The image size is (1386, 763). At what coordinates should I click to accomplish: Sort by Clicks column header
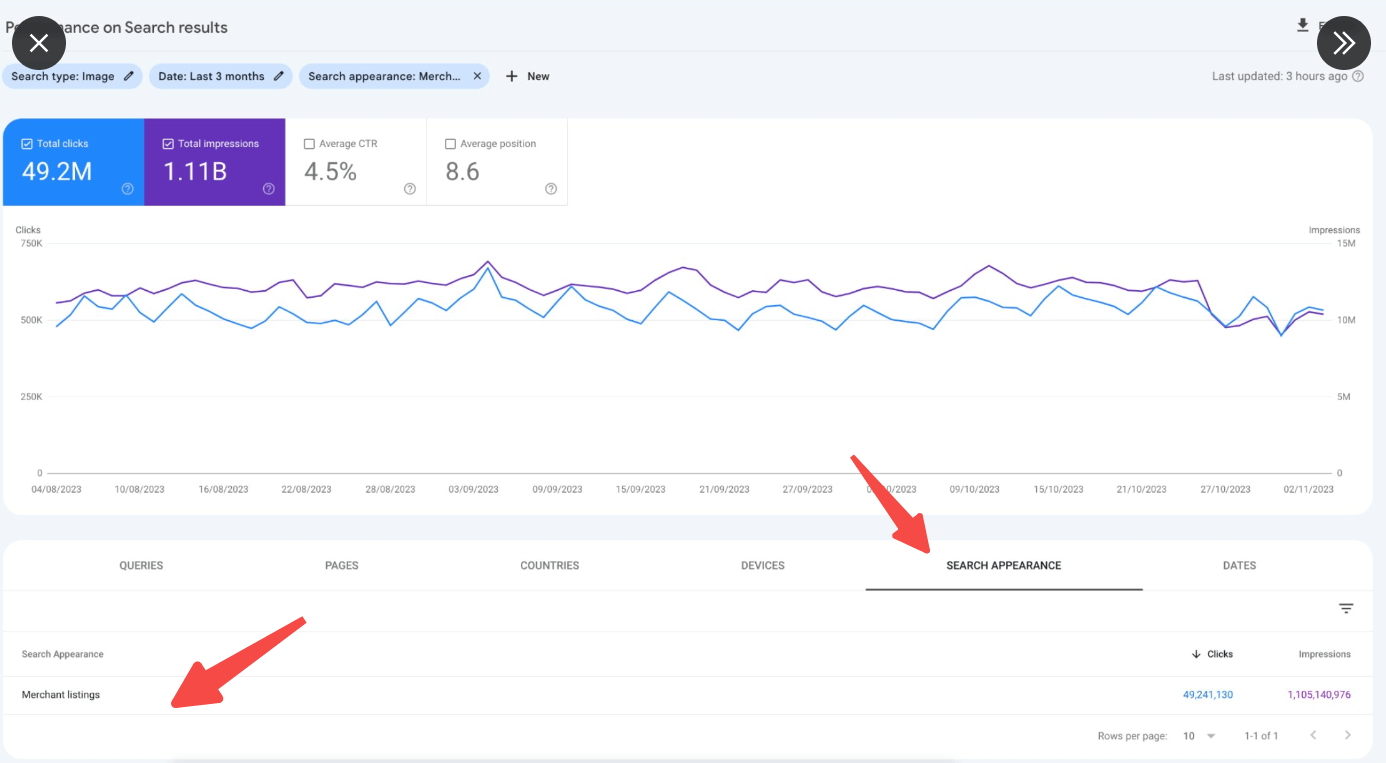pos(1212,654)
